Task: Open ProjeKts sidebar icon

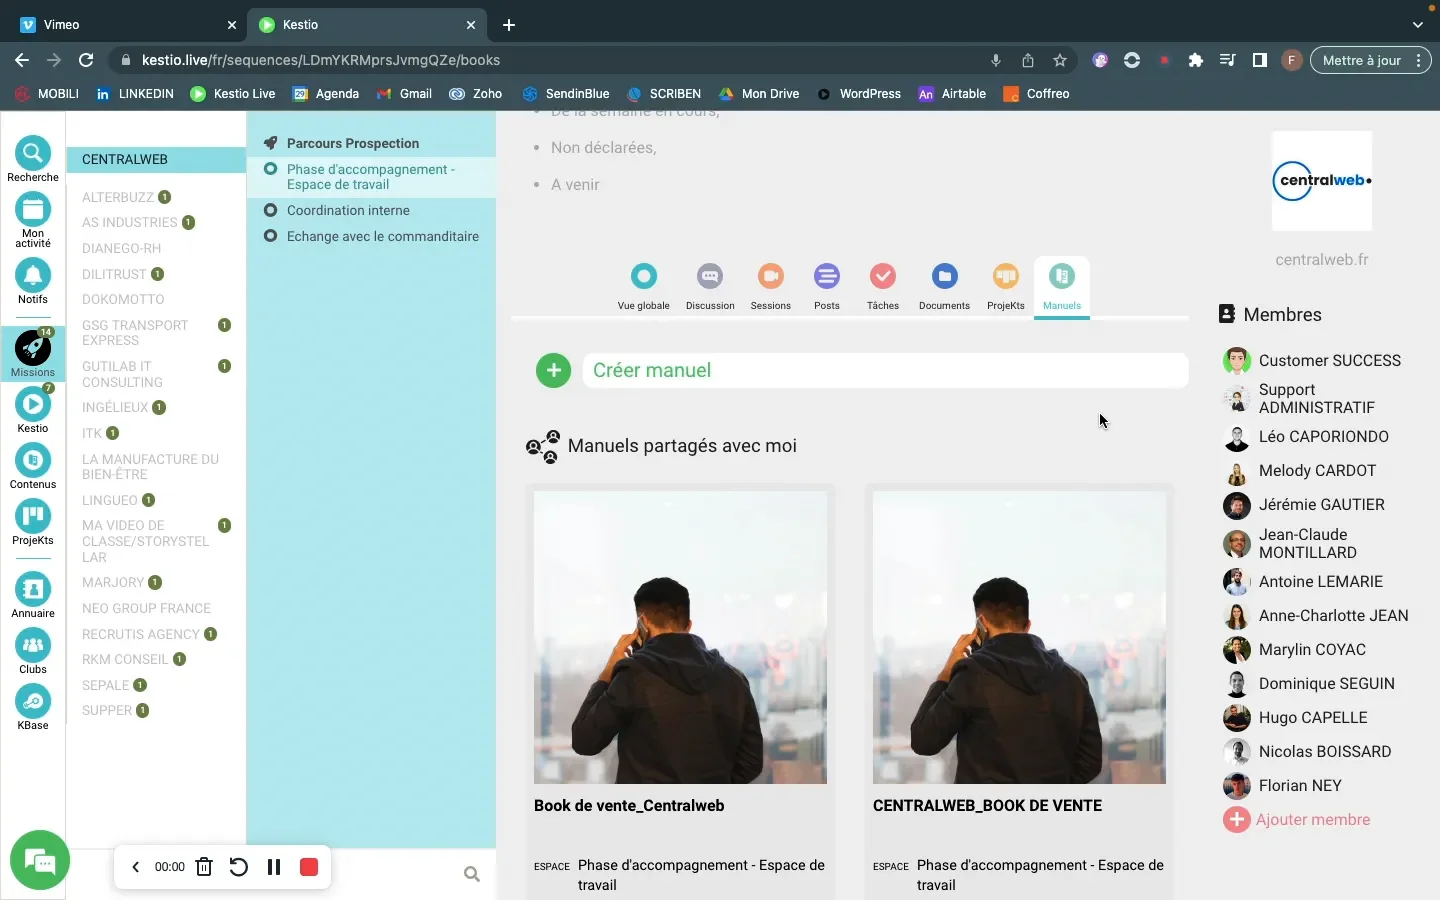Action: [33, 516]
